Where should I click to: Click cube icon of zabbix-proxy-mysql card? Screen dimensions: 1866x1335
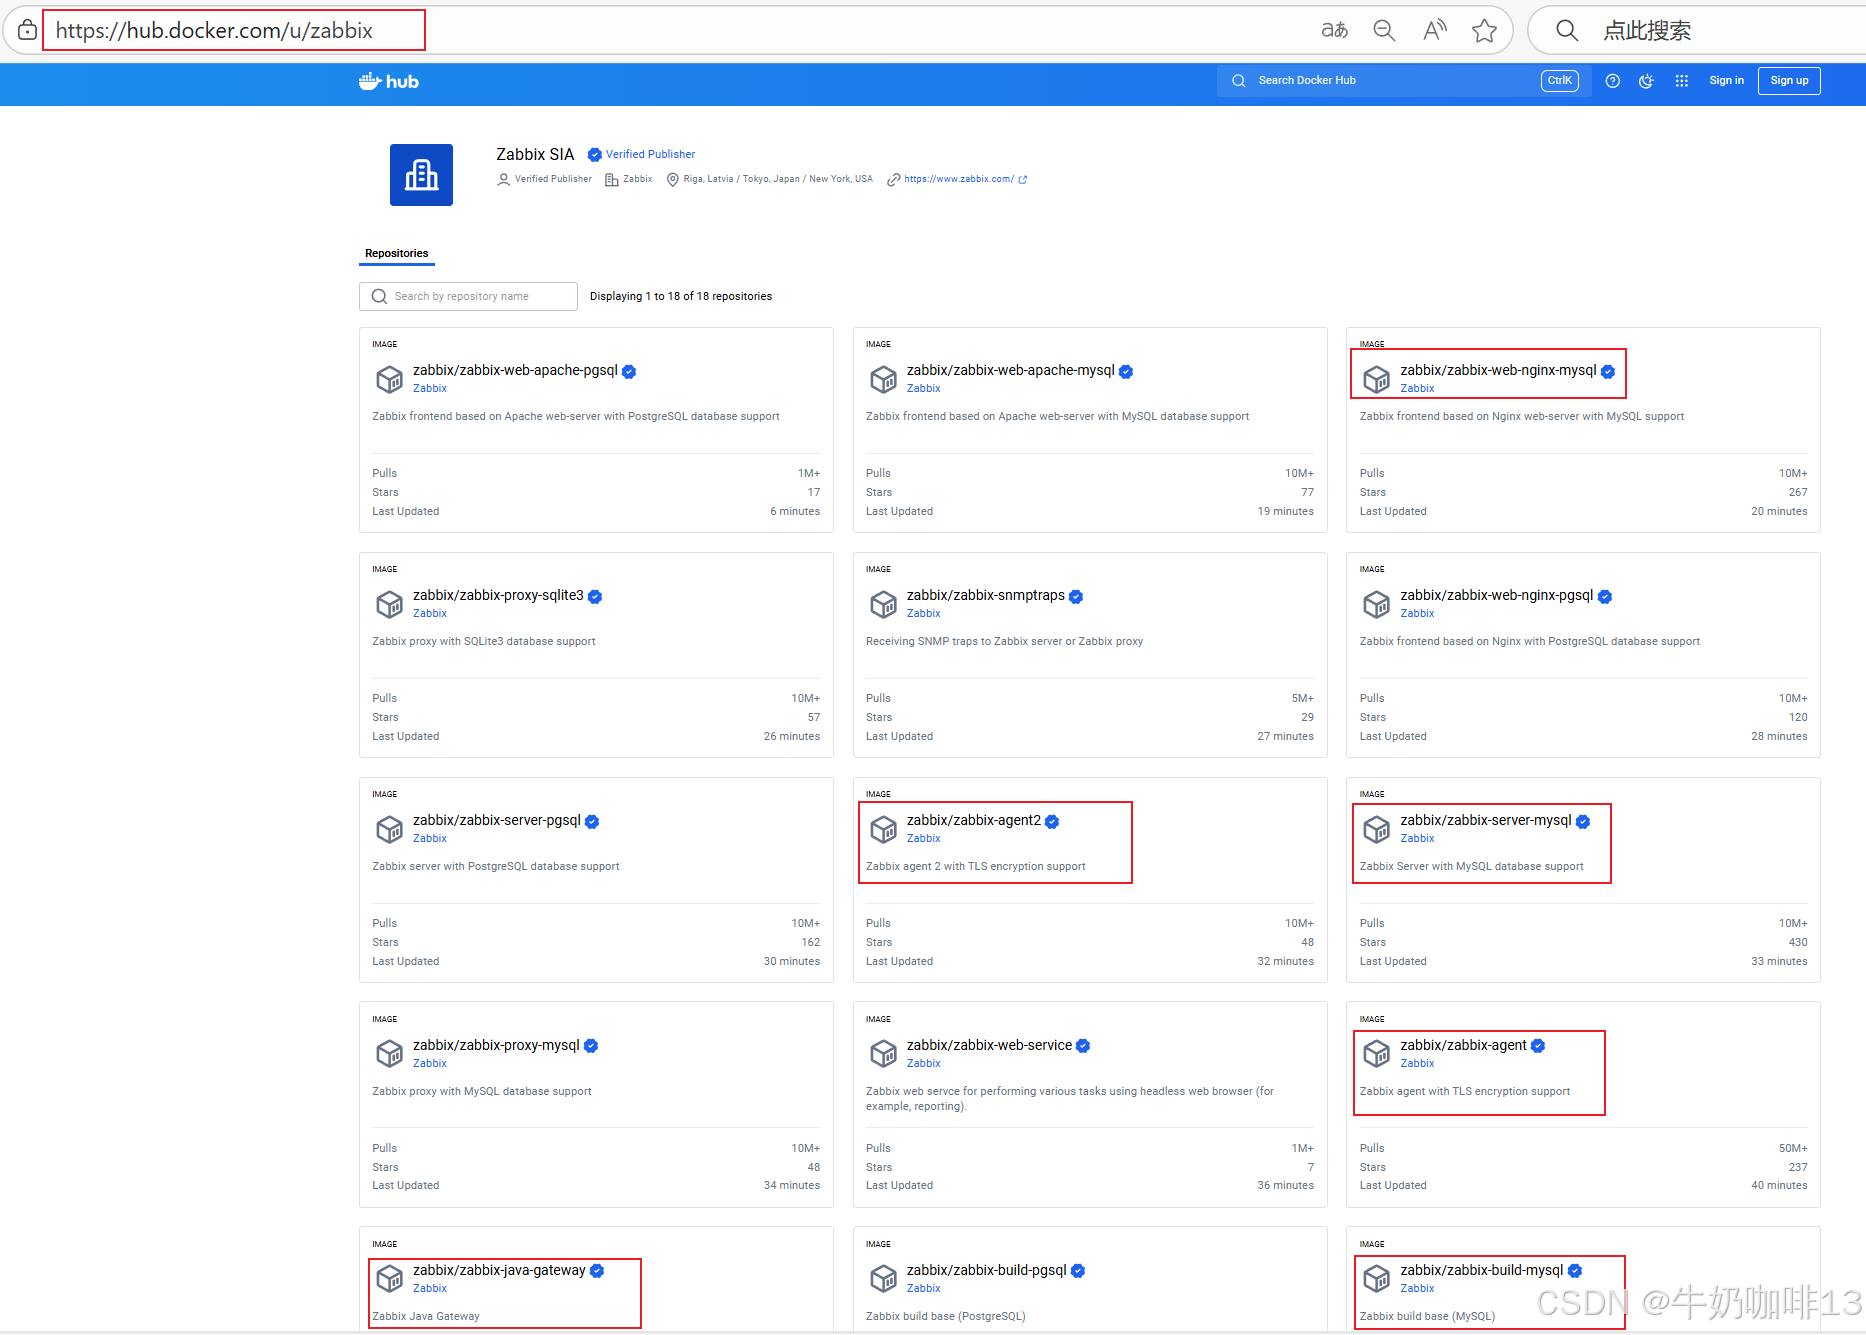[389, 1054]
